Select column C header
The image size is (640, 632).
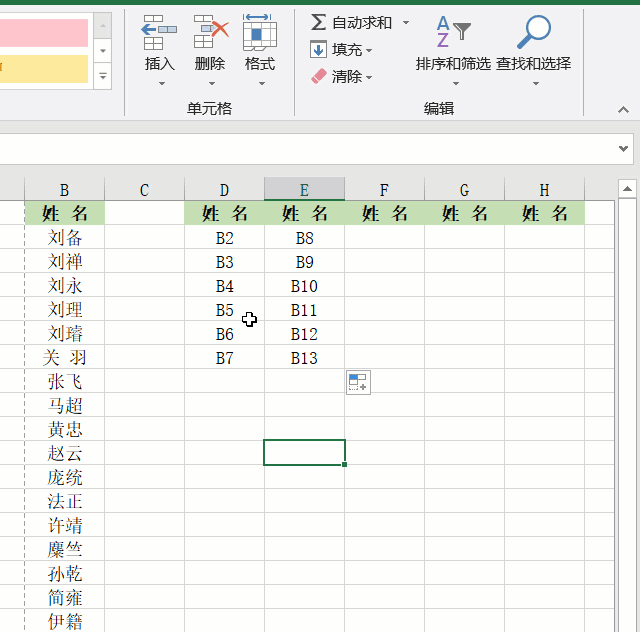pos(144,190)
